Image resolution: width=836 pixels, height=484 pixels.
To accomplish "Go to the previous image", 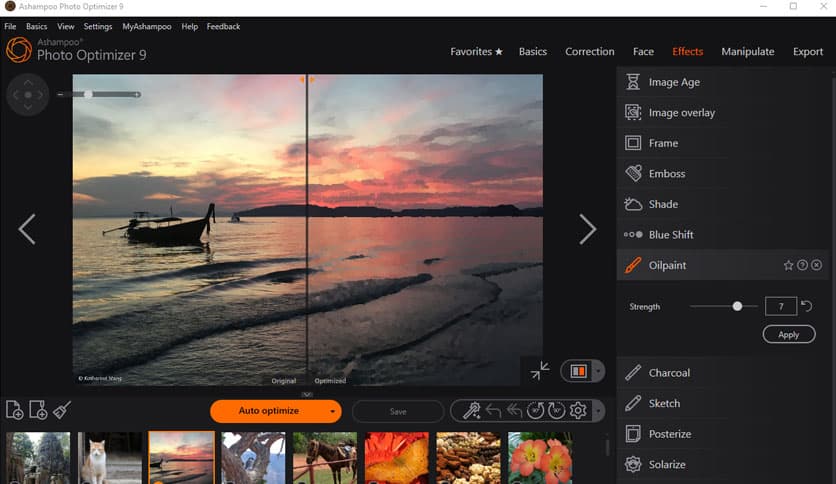I will pyautogui.click(x=27, y=229).
